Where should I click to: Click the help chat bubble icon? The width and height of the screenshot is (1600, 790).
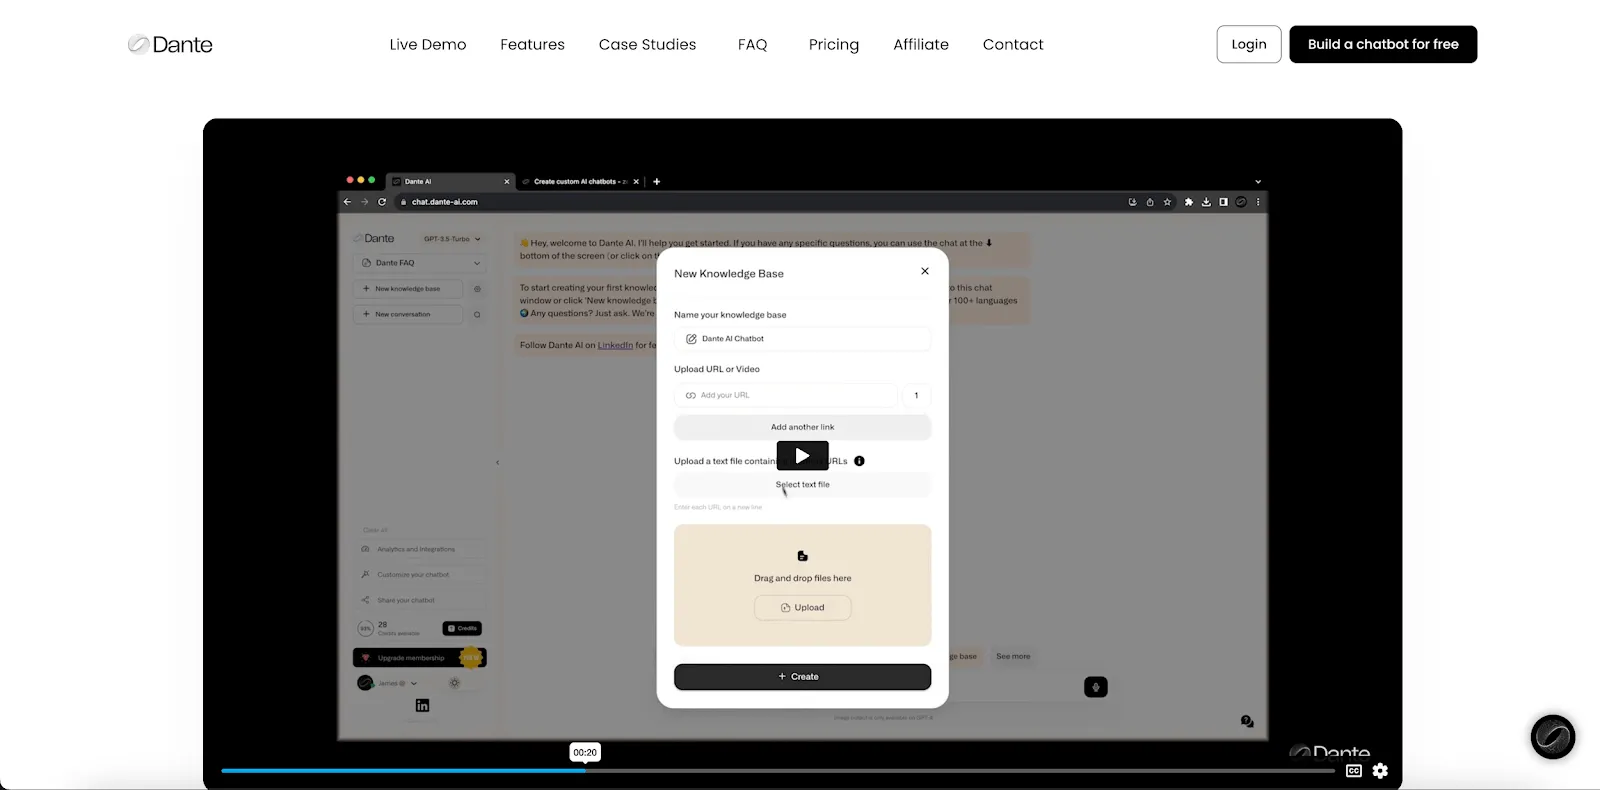1247,721
